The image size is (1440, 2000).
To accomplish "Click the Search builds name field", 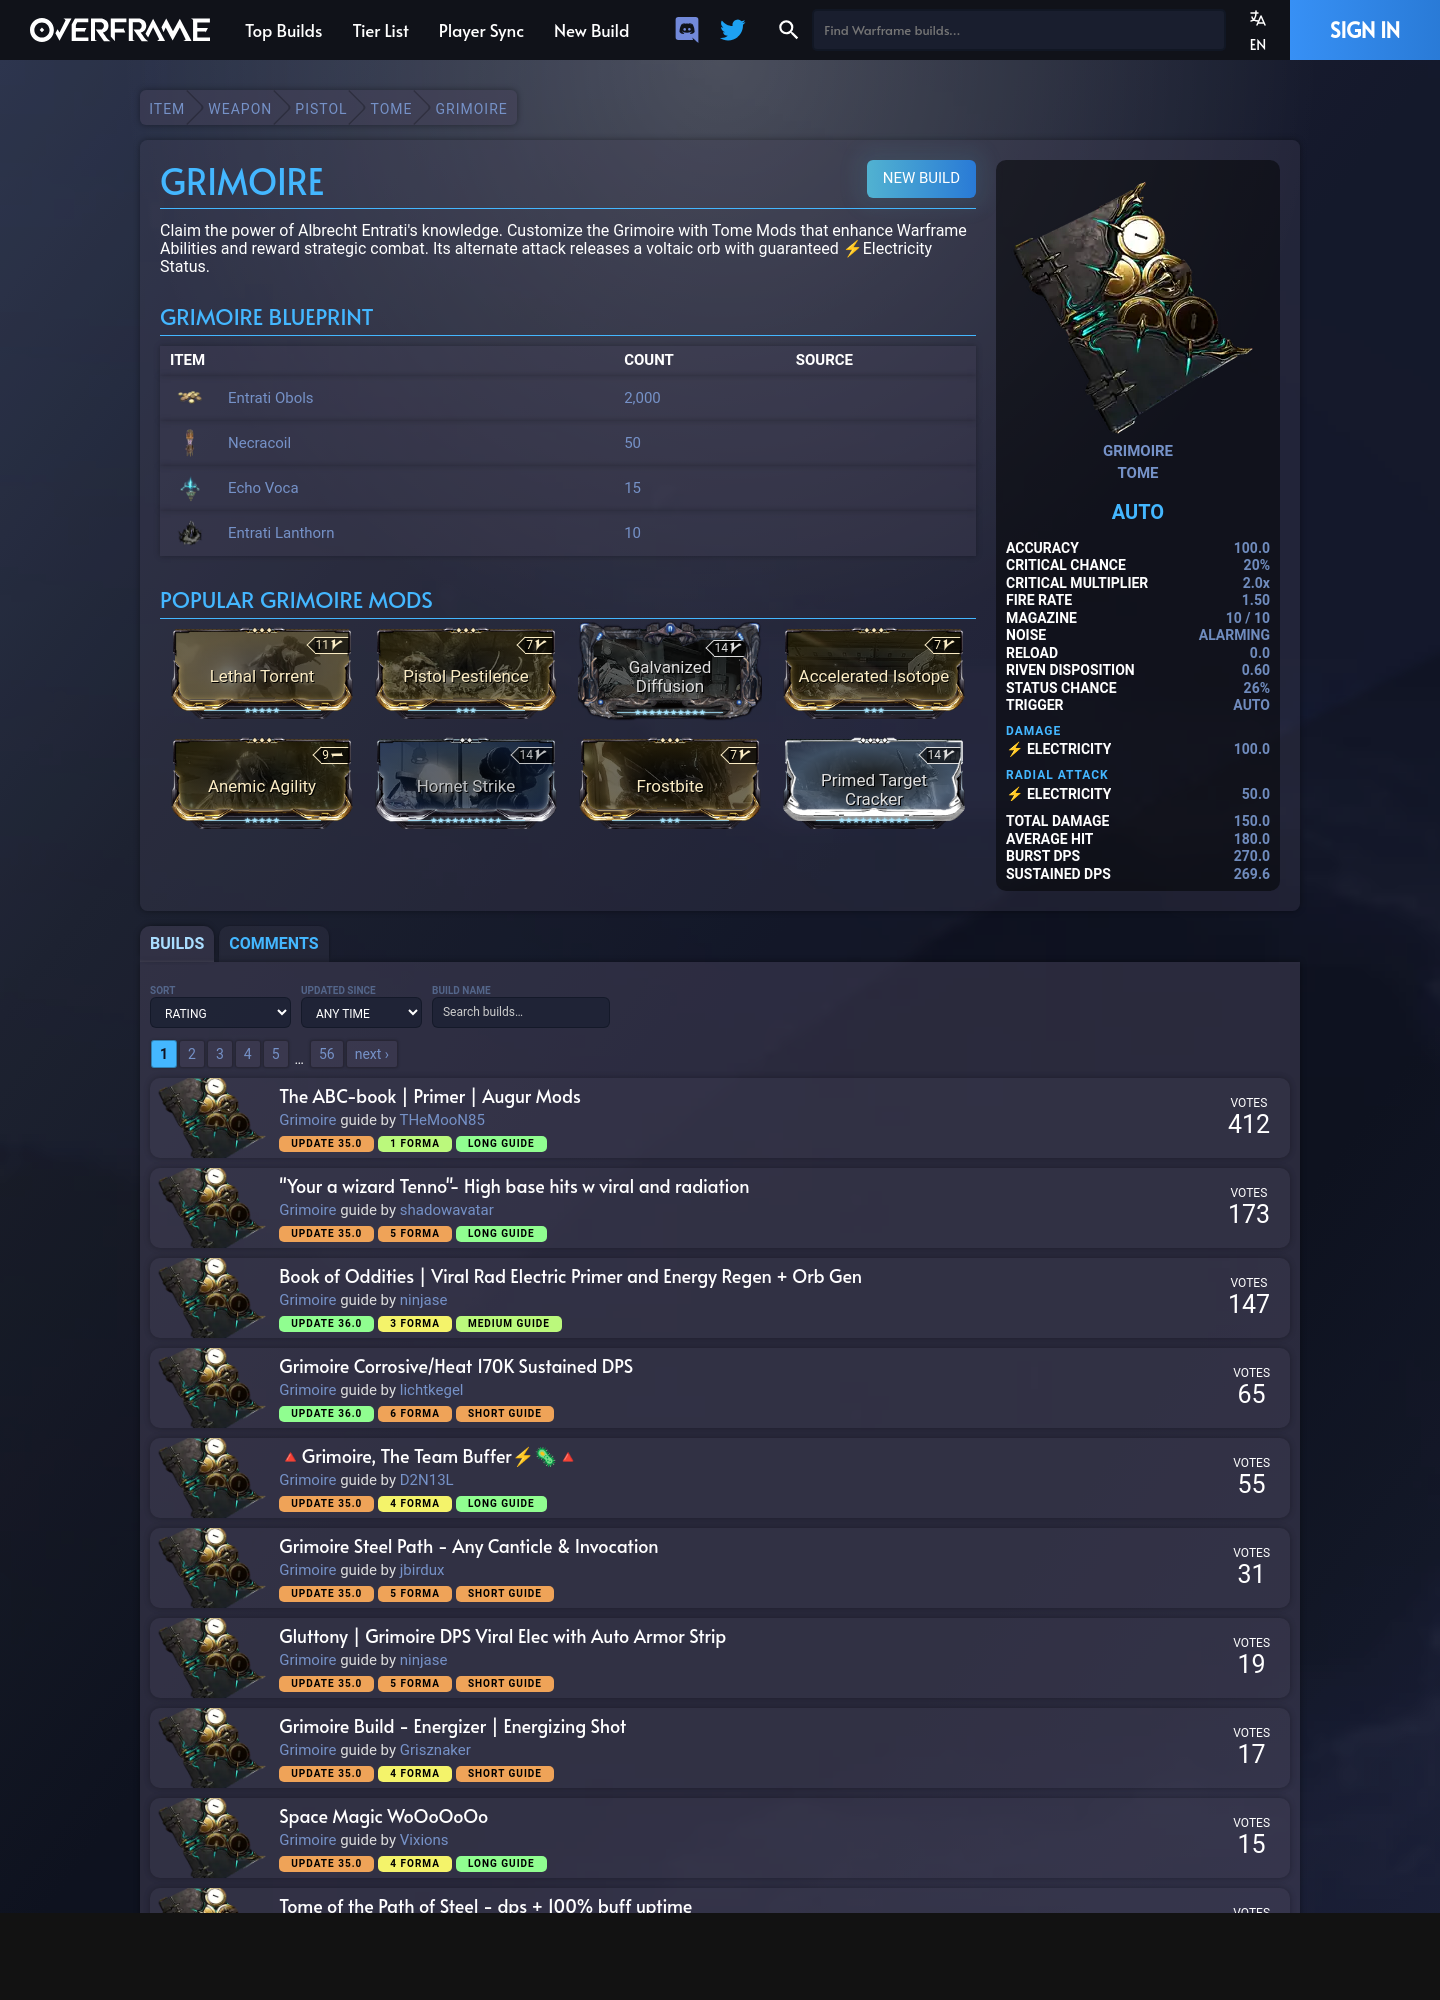I will click(x=521, y=1012).
